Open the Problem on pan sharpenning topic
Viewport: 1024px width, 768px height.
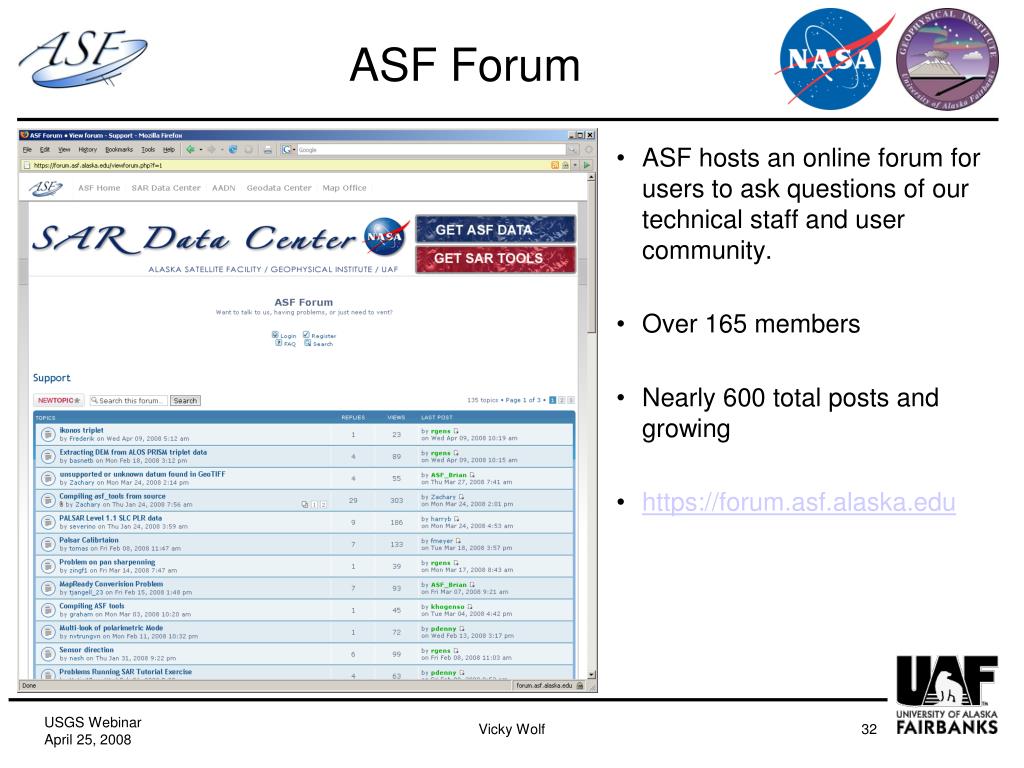tap(107, 562)
